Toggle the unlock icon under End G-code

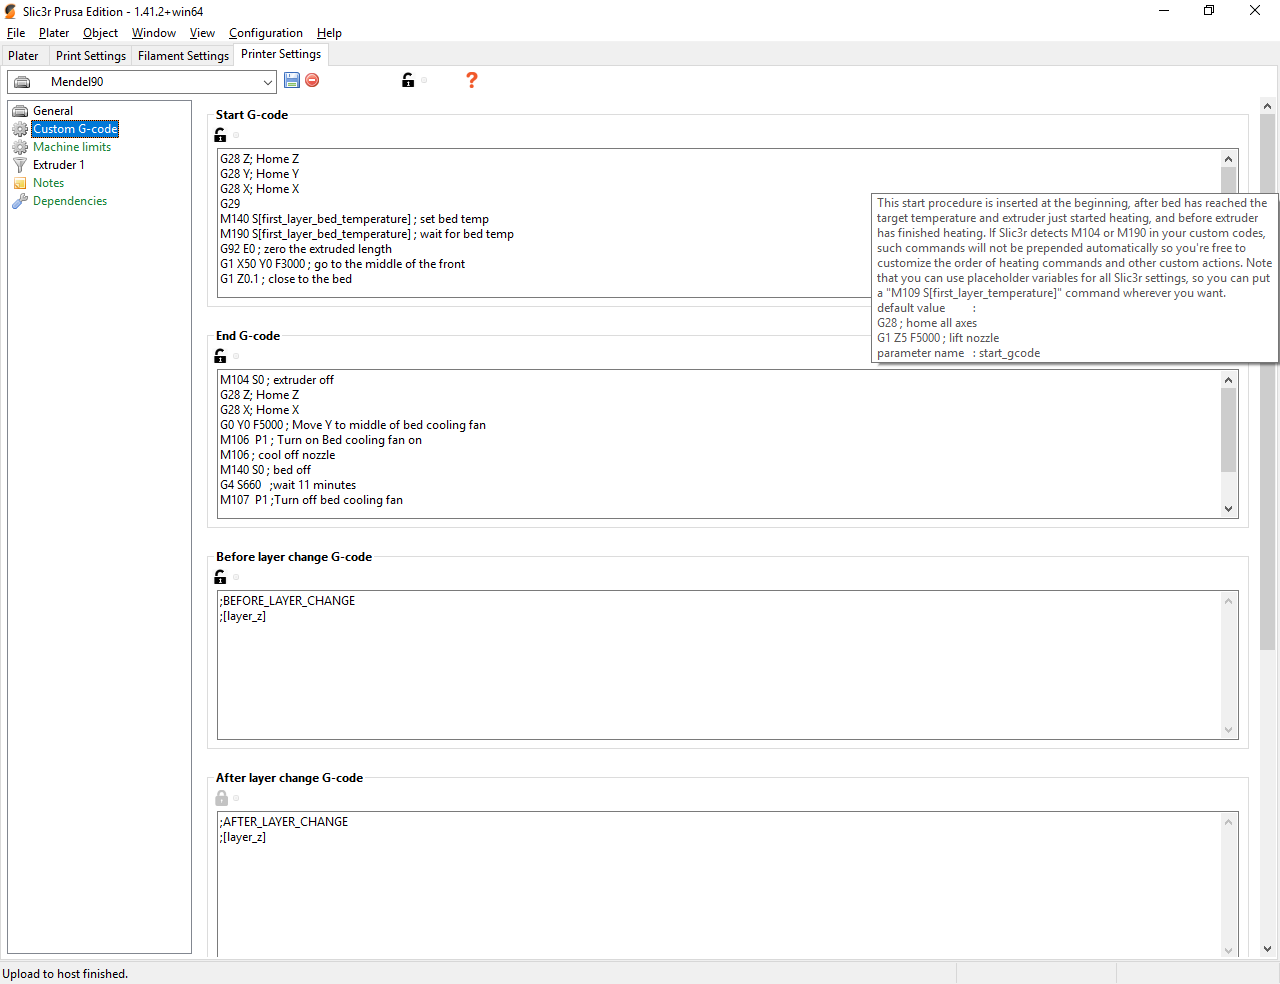pos(221,356)
